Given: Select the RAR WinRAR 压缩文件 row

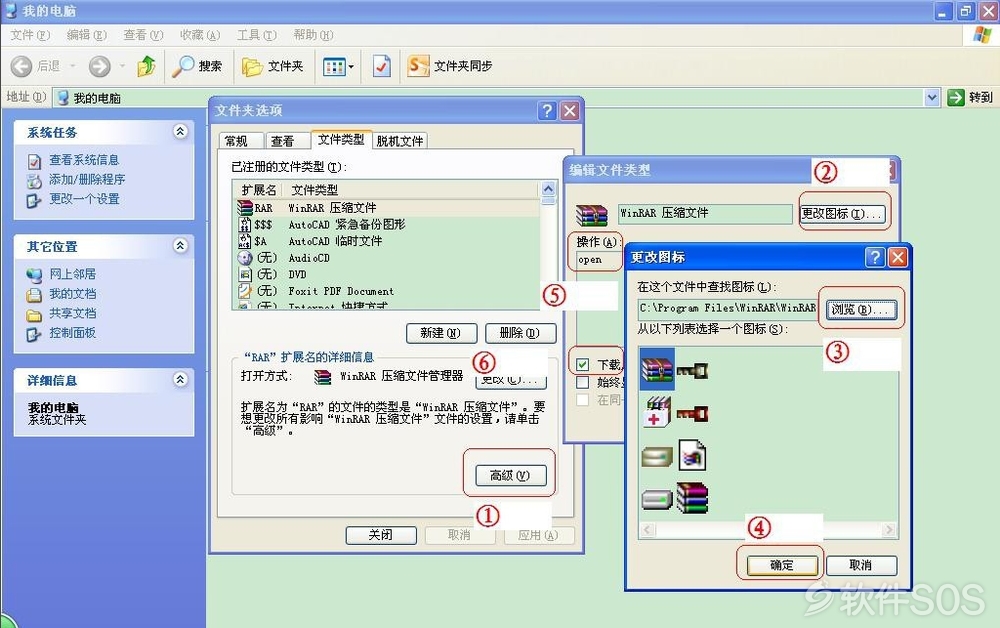Looking at the screenshot, I should [386, 208].
